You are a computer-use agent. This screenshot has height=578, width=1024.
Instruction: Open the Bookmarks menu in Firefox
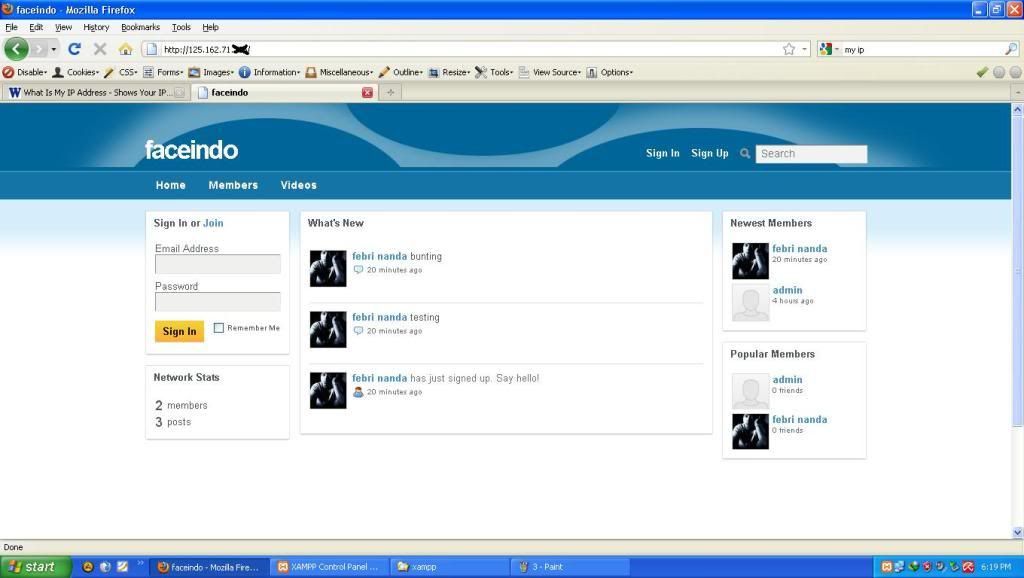coord(139,27)
